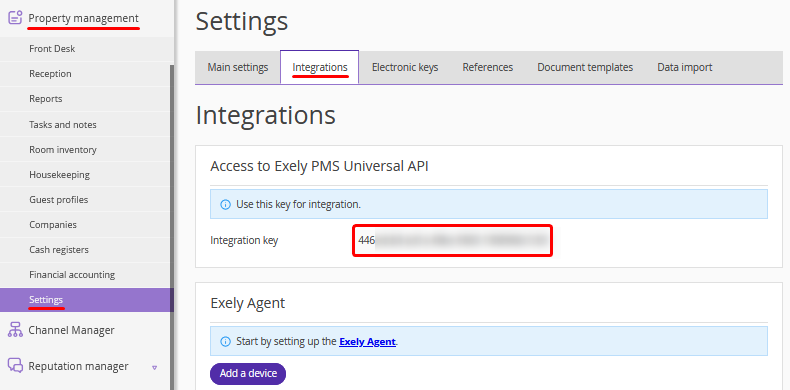Screen dimensions: 790x390
Task: Click info icon in Exely Agent notice
Action: 226,341
